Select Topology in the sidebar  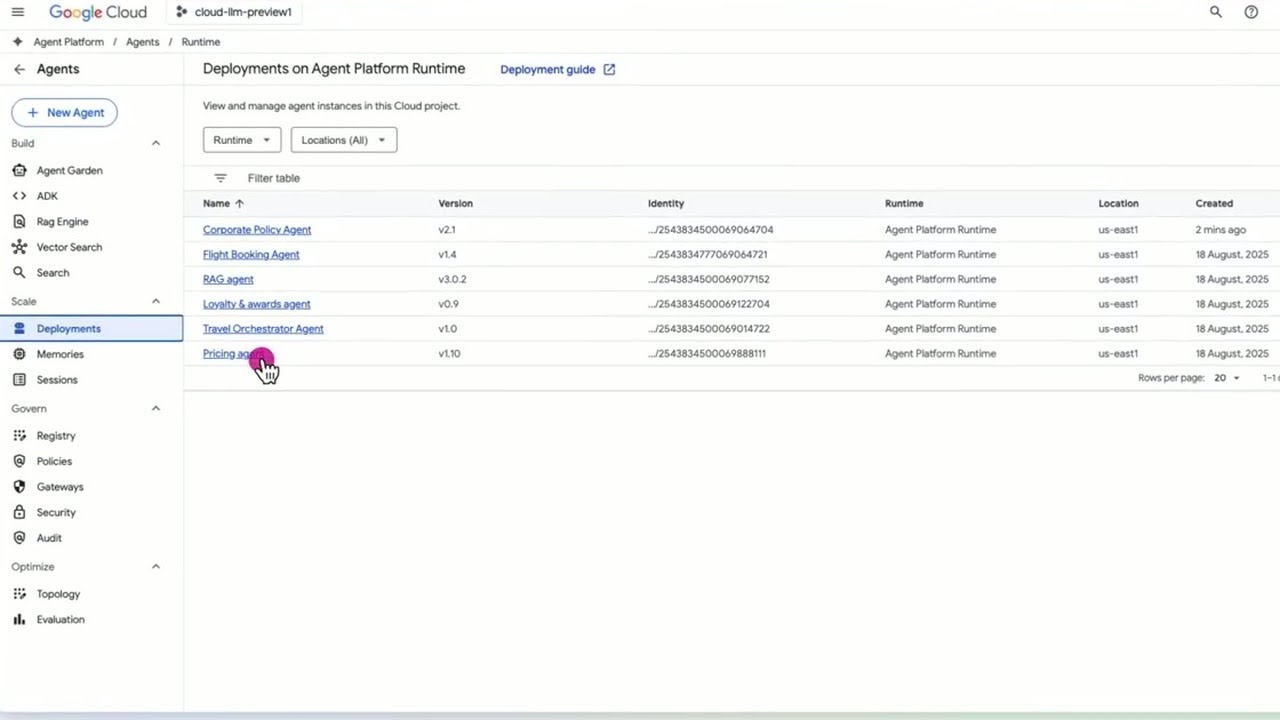[58, 593]
